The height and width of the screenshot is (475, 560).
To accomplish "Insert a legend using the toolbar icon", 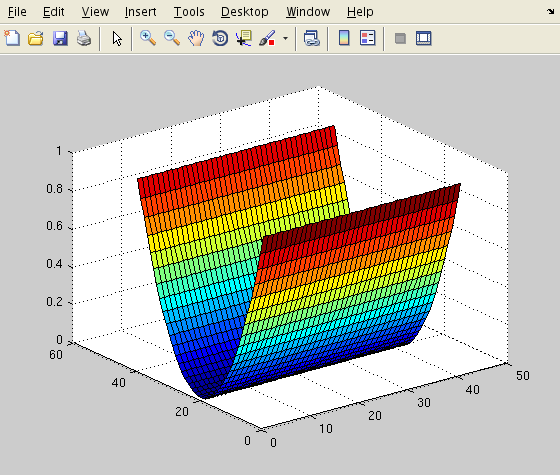I will pos(368,38).
